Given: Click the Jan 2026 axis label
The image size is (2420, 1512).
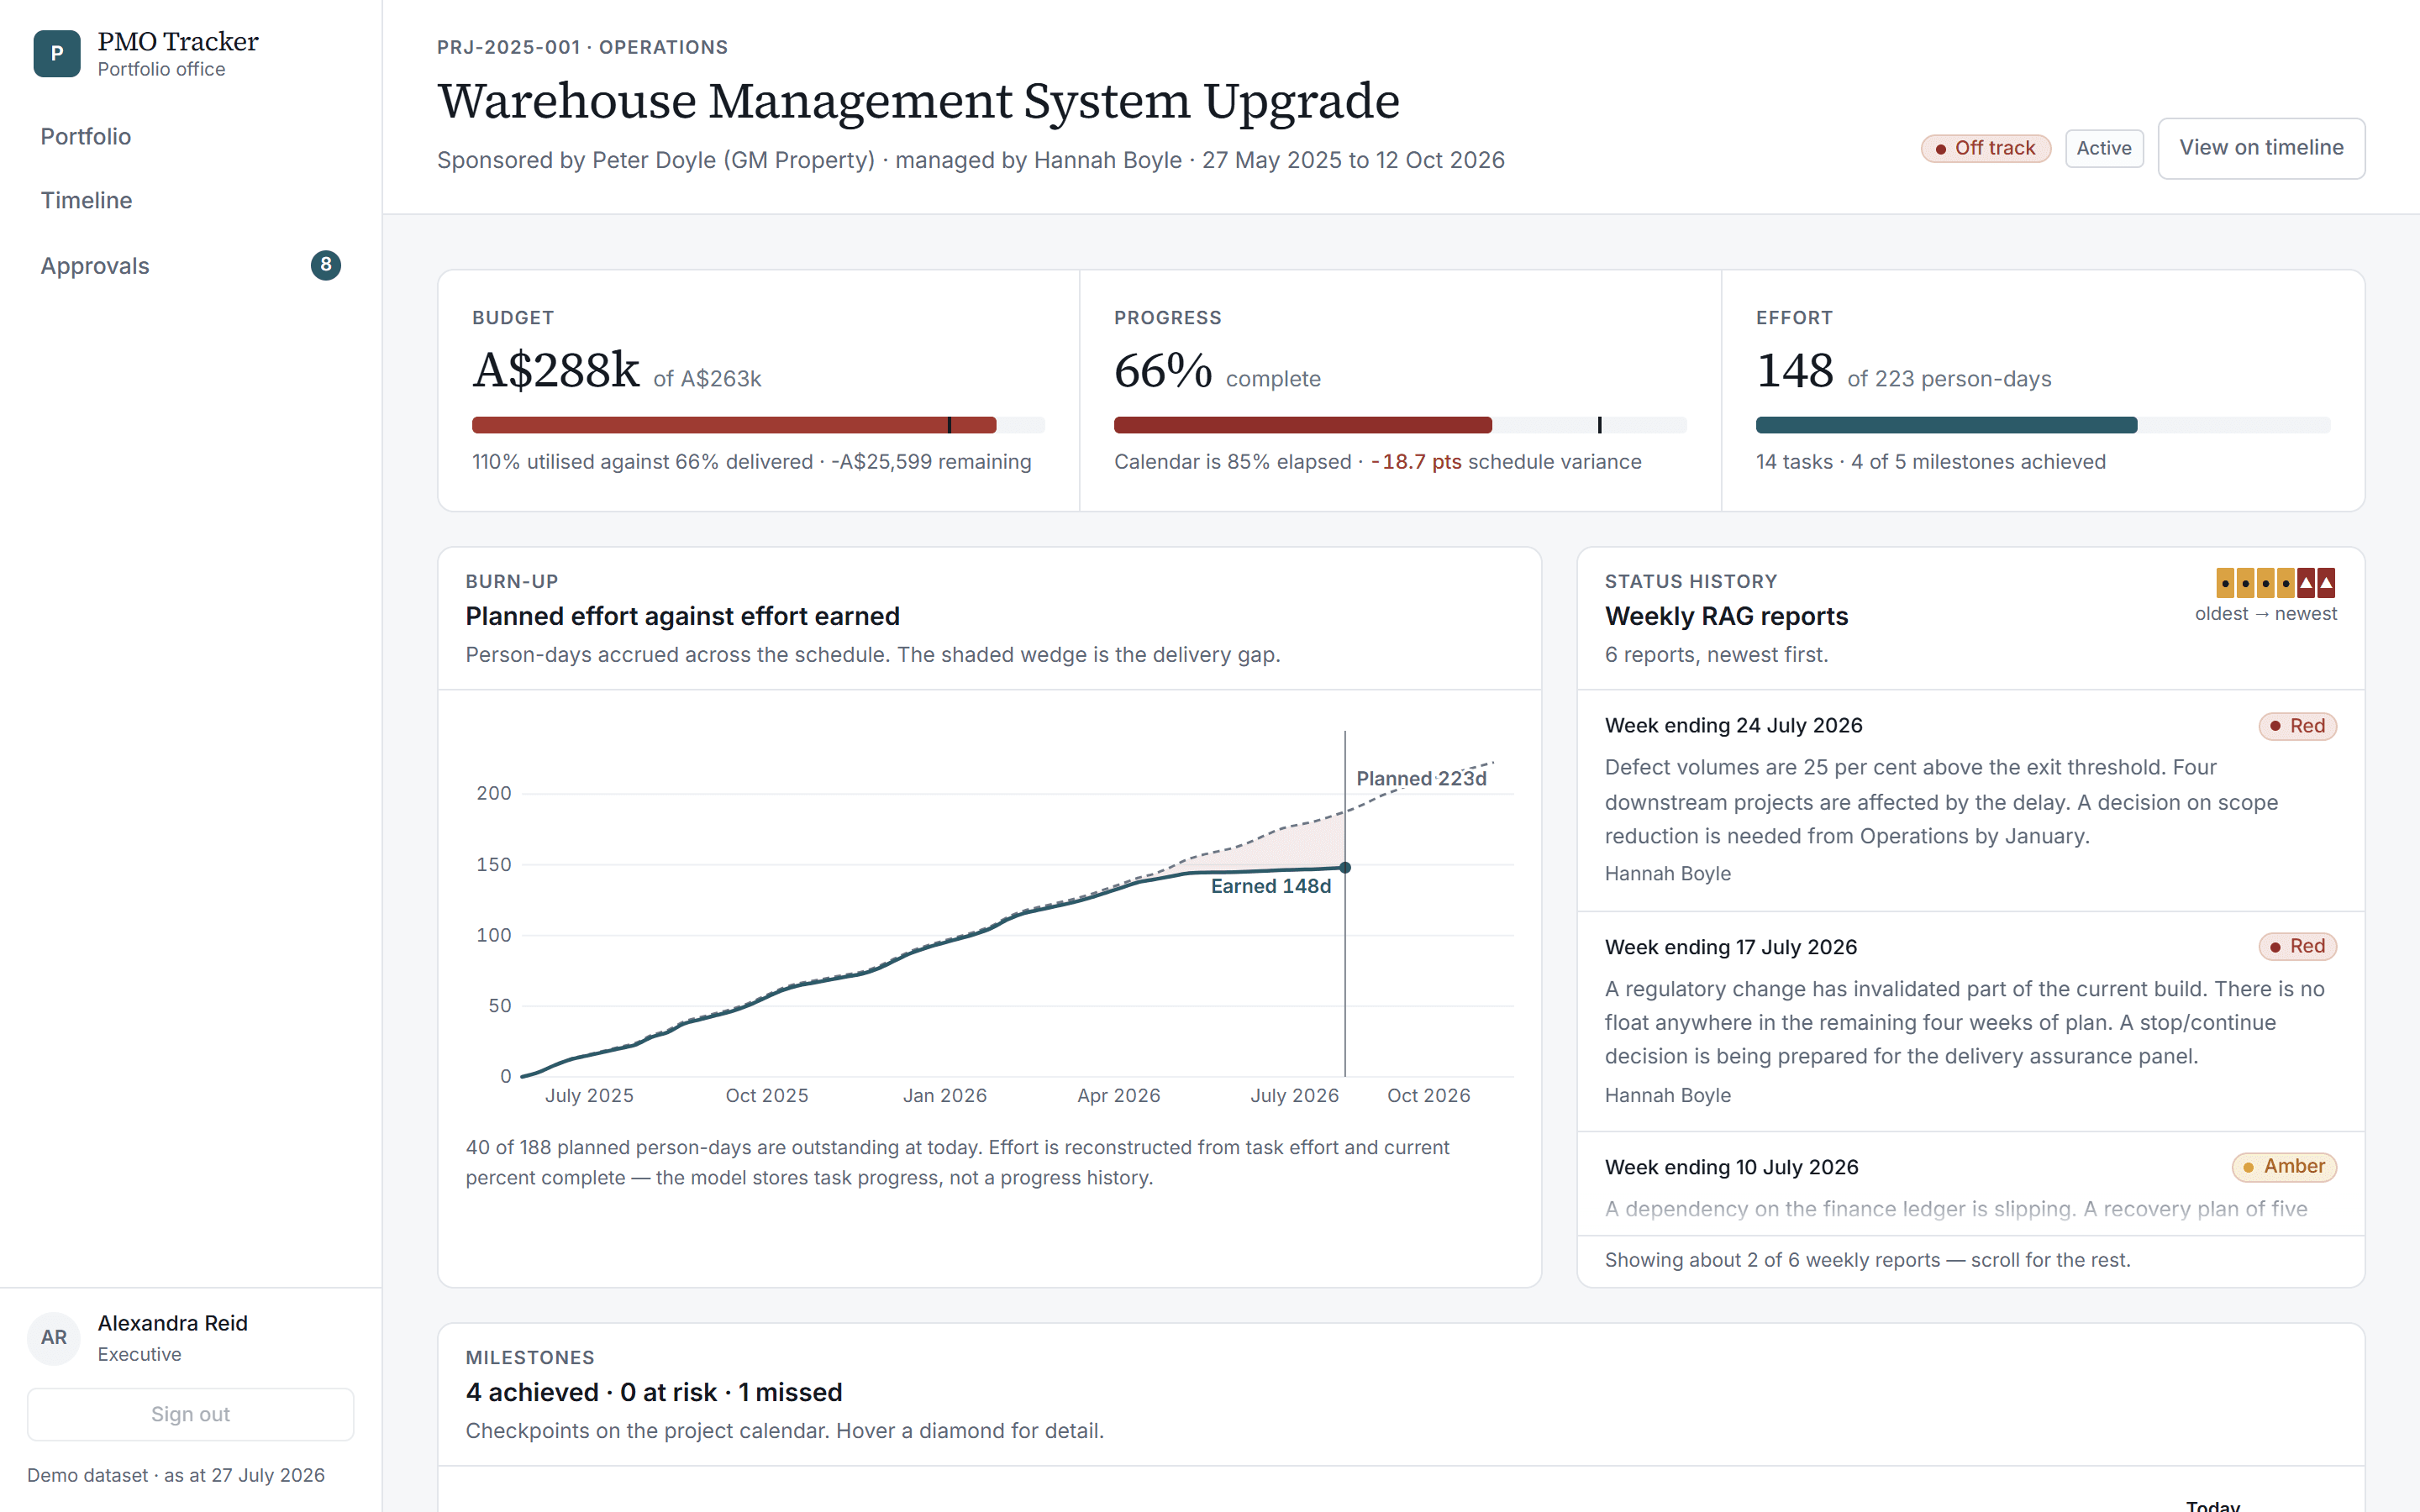Looking at the screenshot, I should pos(944,1095).
